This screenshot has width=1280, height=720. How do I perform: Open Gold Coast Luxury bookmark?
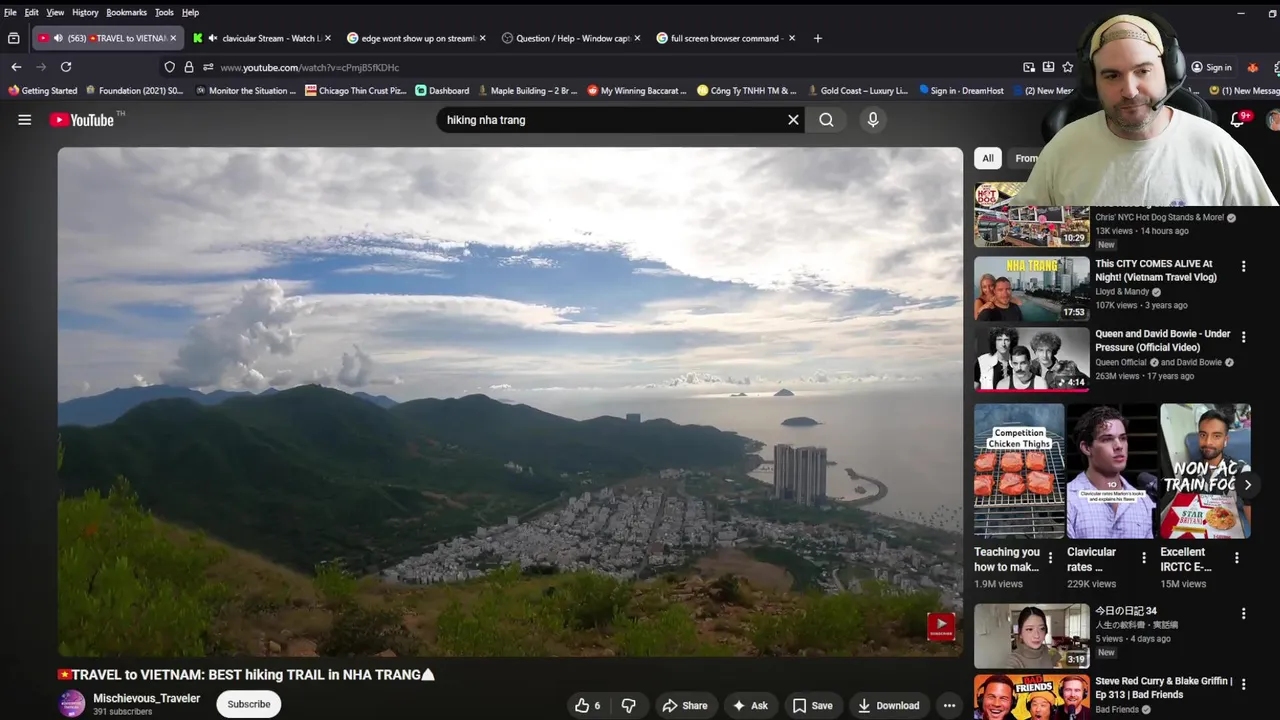[858, 90]
